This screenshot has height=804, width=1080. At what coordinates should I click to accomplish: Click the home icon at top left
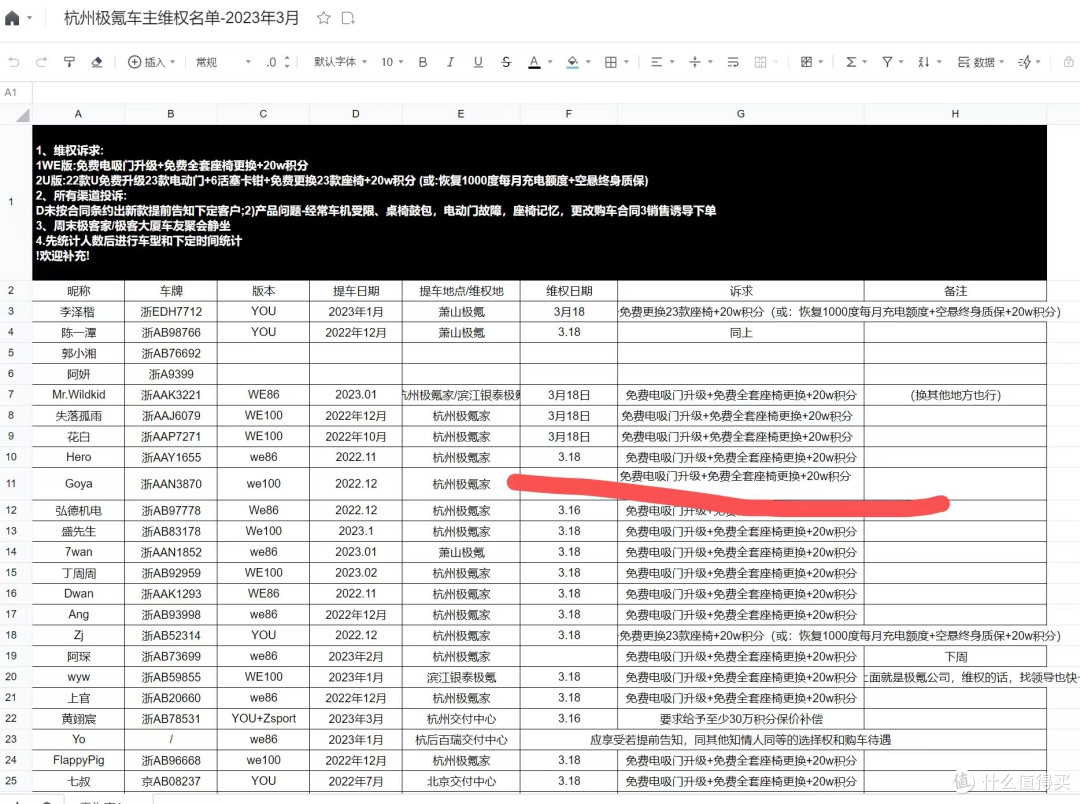(x=12, y=18)
